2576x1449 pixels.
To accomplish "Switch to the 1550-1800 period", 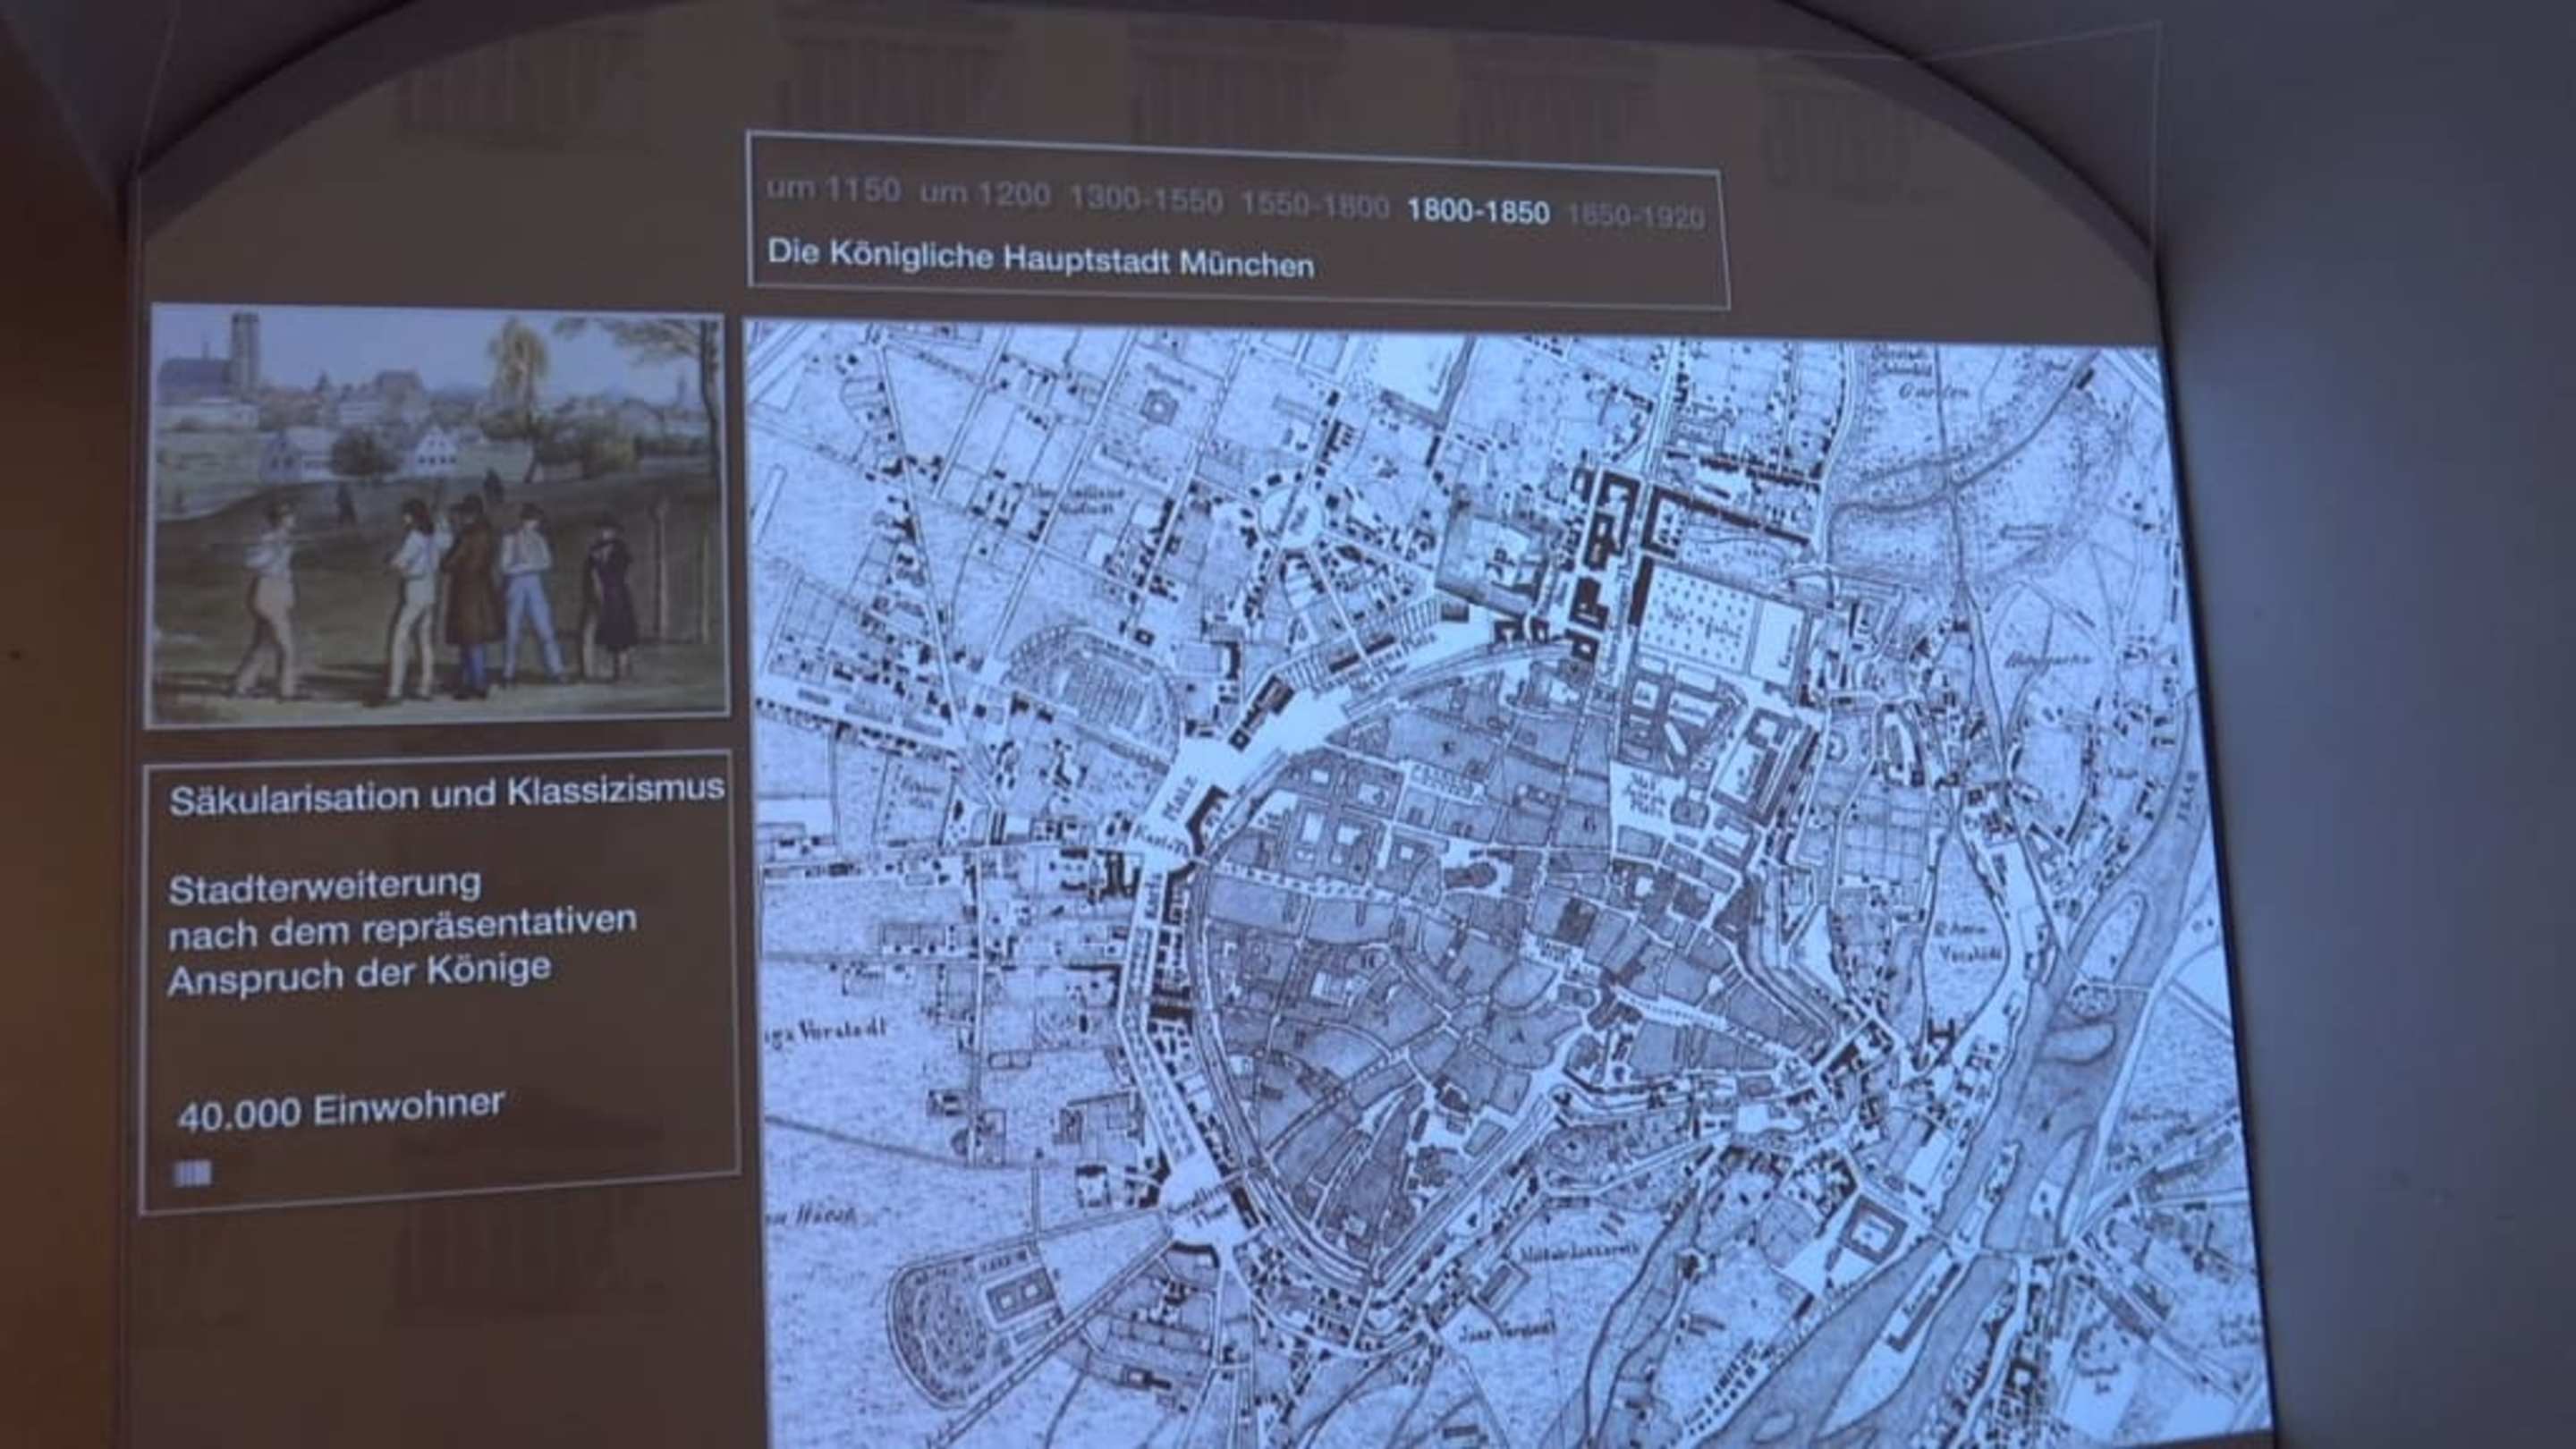I will point(1314,206).
